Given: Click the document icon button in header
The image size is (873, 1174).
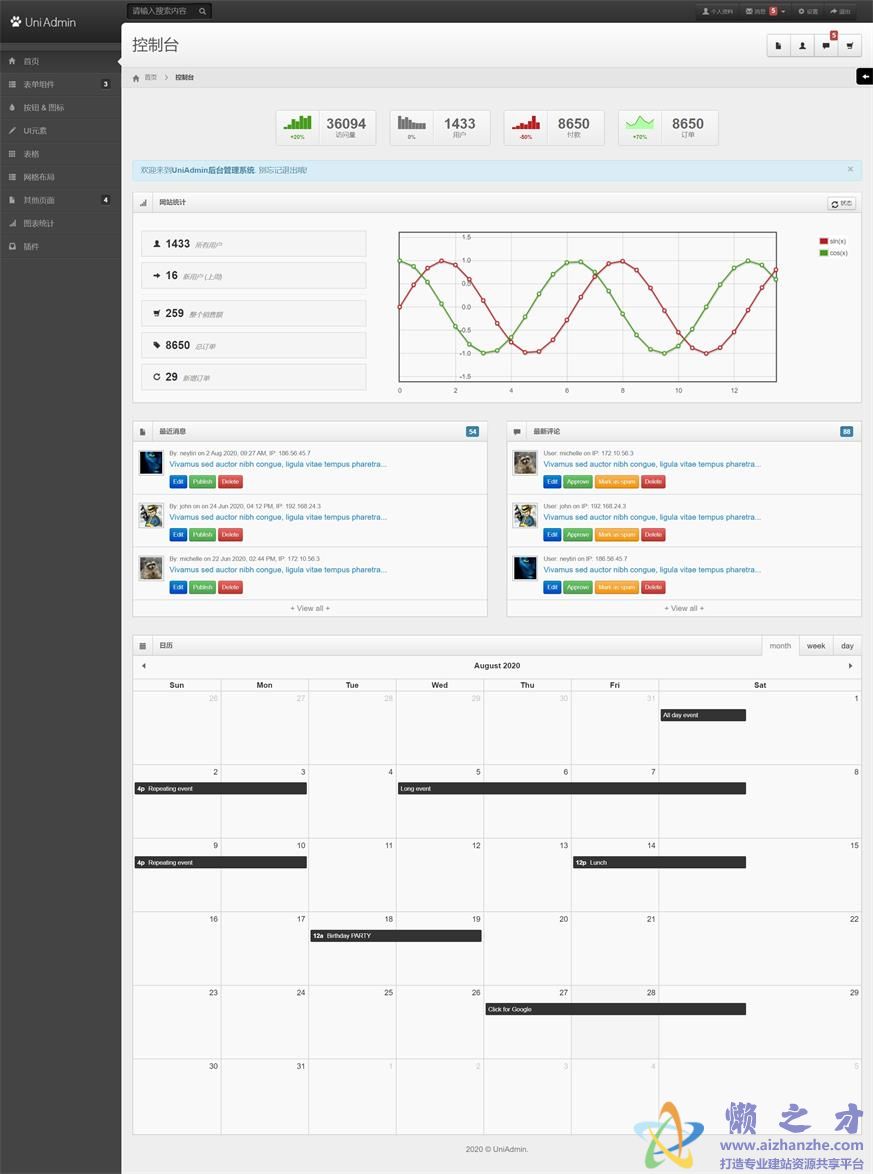Looking at the screenshot, I should click(x=778, y=45).
